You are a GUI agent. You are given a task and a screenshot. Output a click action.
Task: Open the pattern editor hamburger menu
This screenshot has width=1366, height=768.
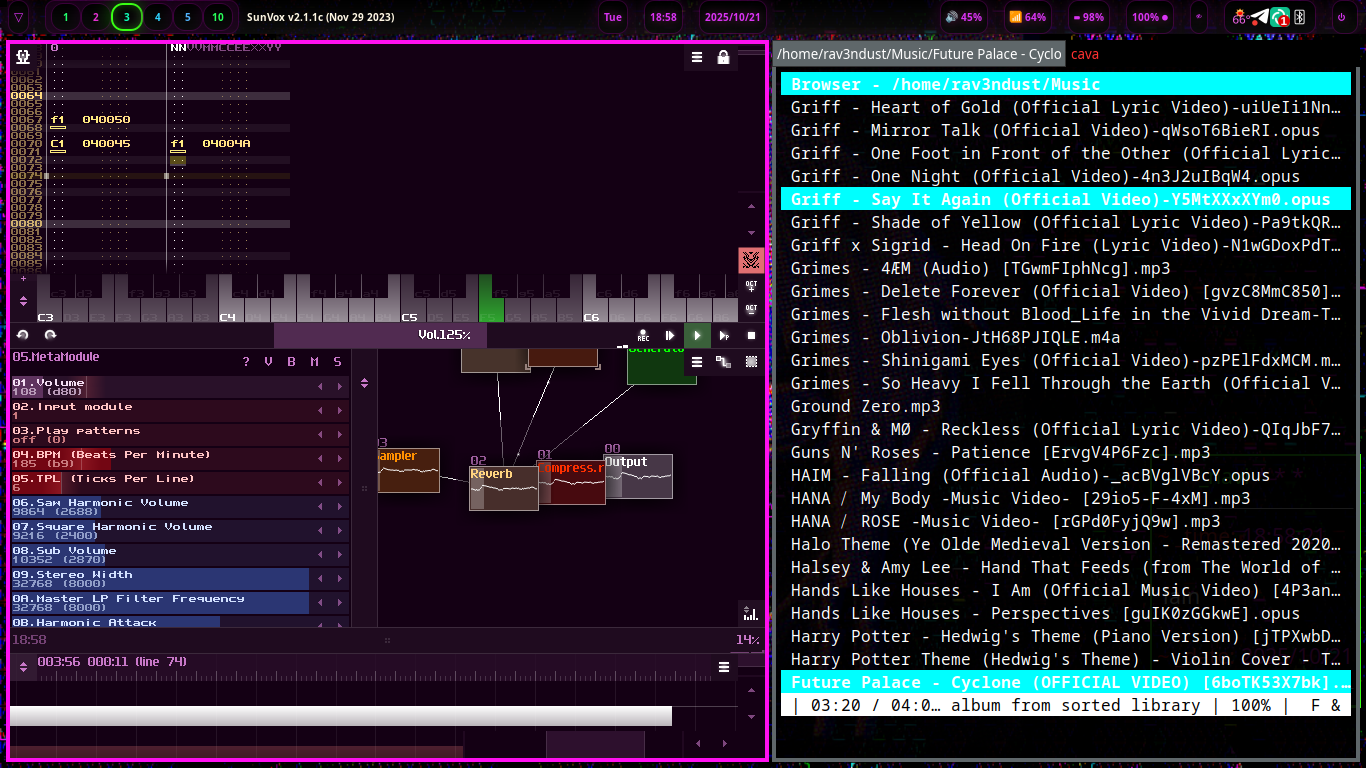pyautogui.click(x=697, y=58)
